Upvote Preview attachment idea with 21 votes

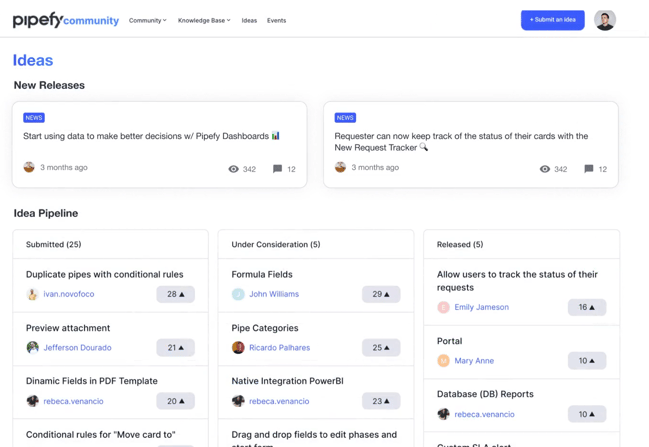point(175,347)
